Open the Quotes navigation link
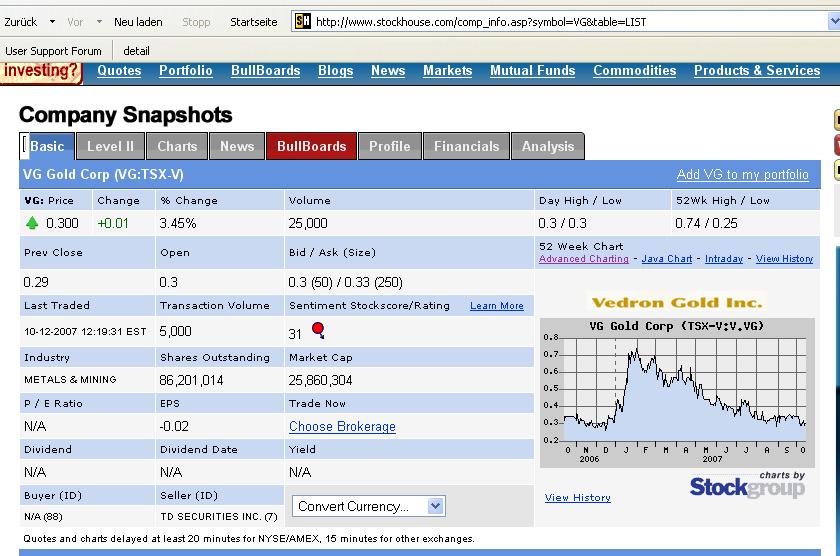This screenshot has height=556, width=840. click(x=119, y=71)
